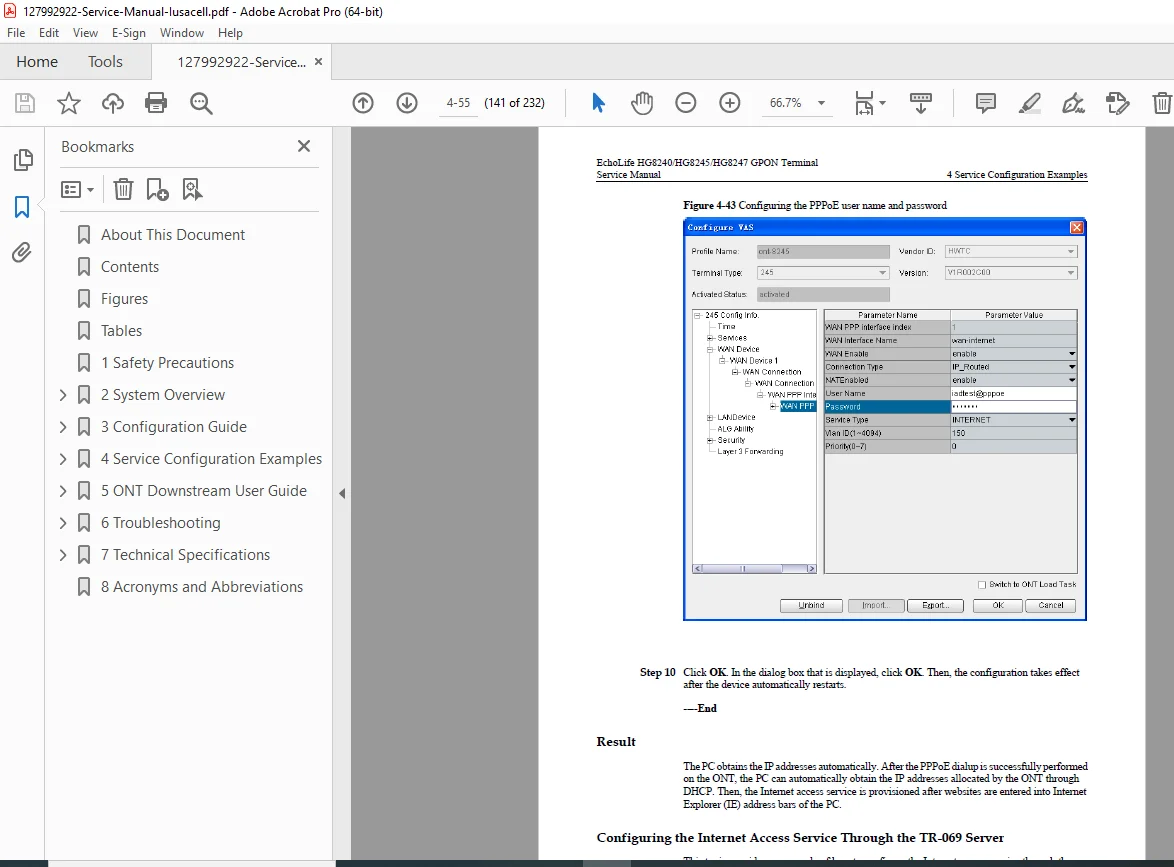Go to previous page arrow

coord(363,103)
